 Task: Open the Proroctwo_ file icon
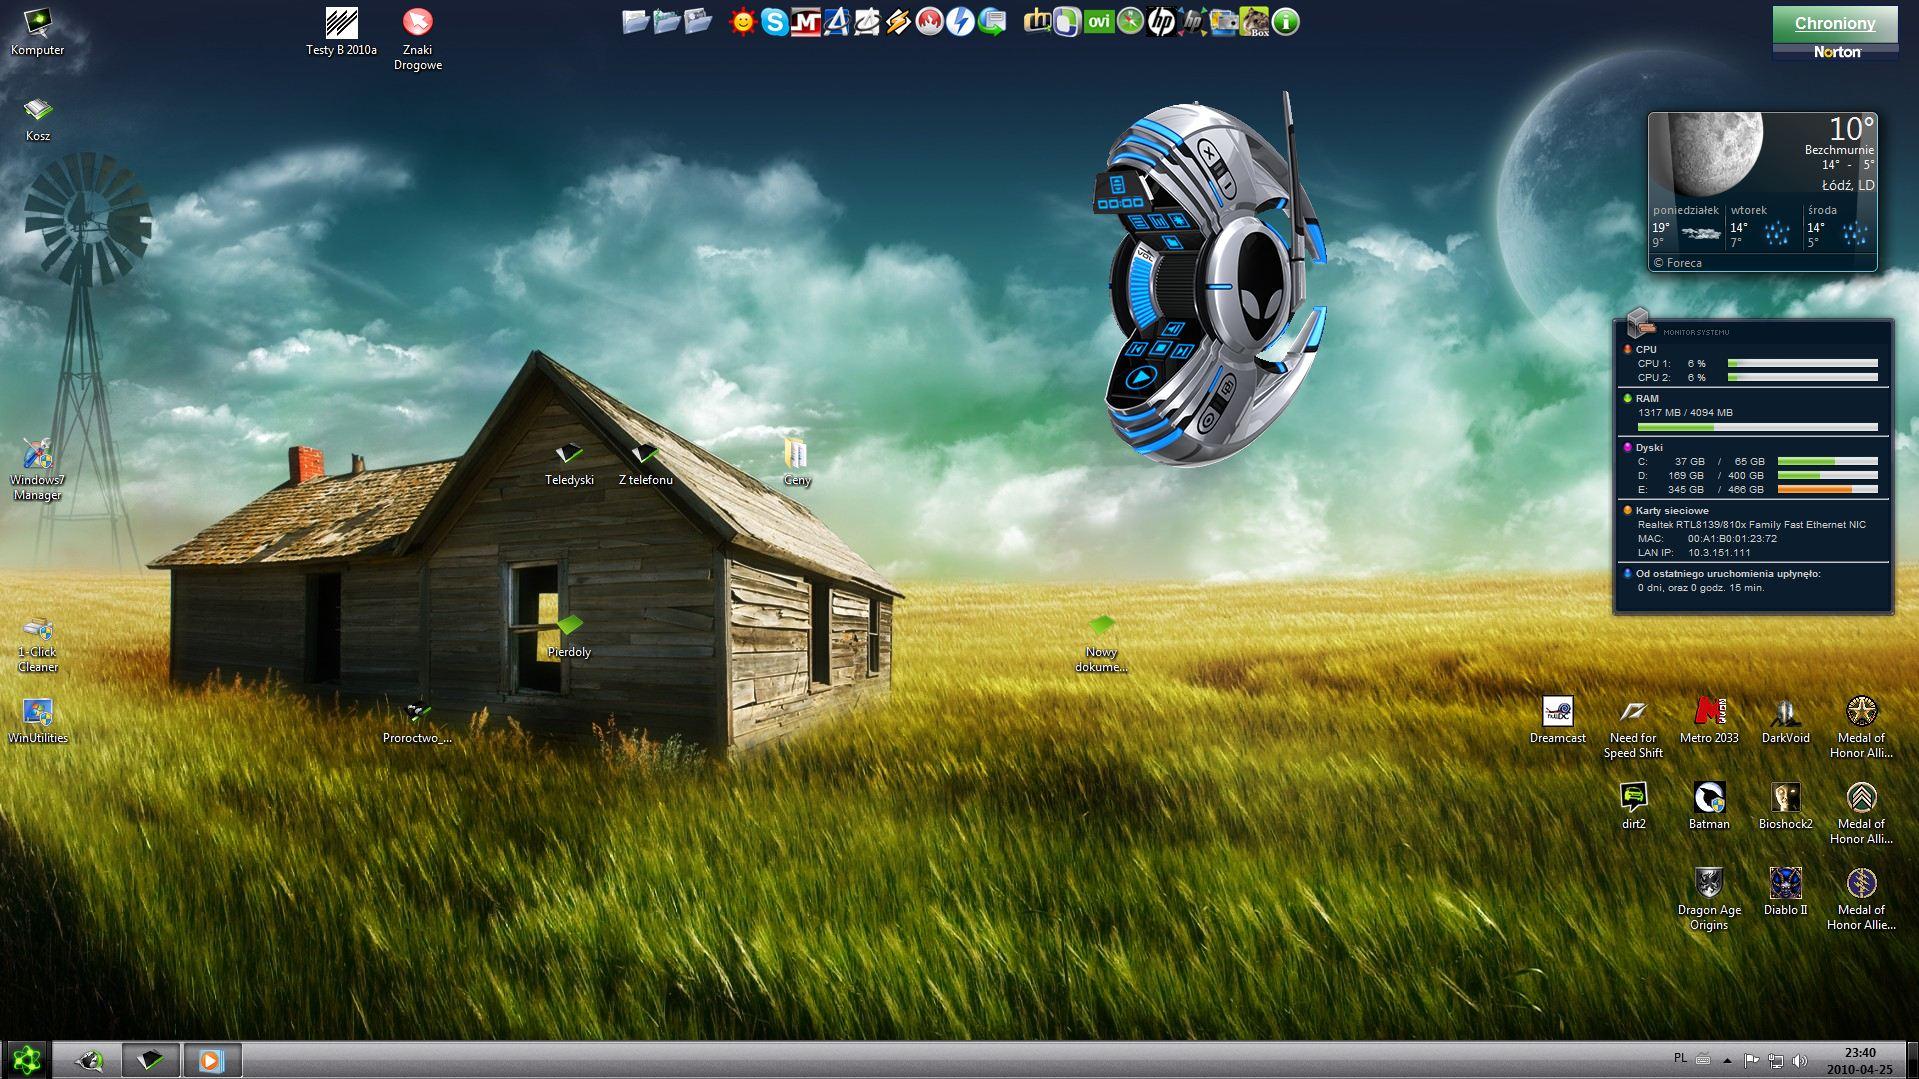pos(417,723)
